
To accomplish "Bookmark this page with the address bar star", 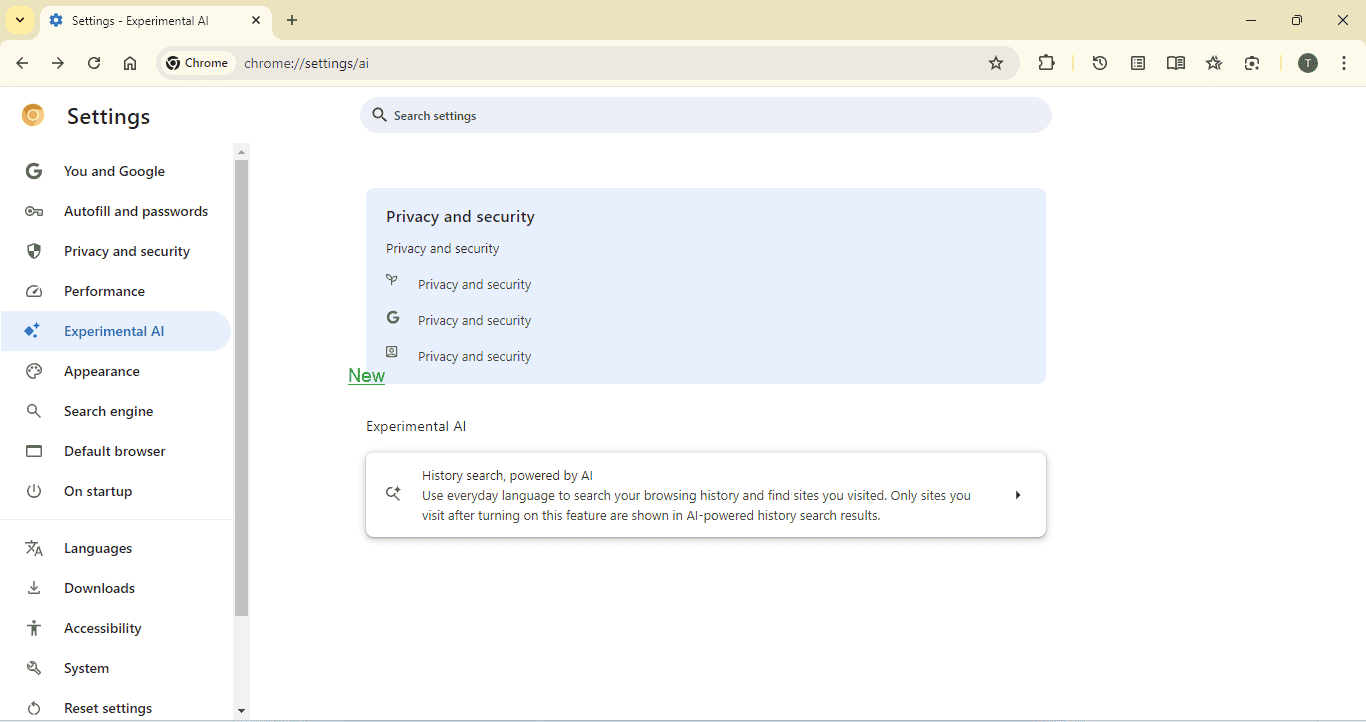I will [996, 63].
